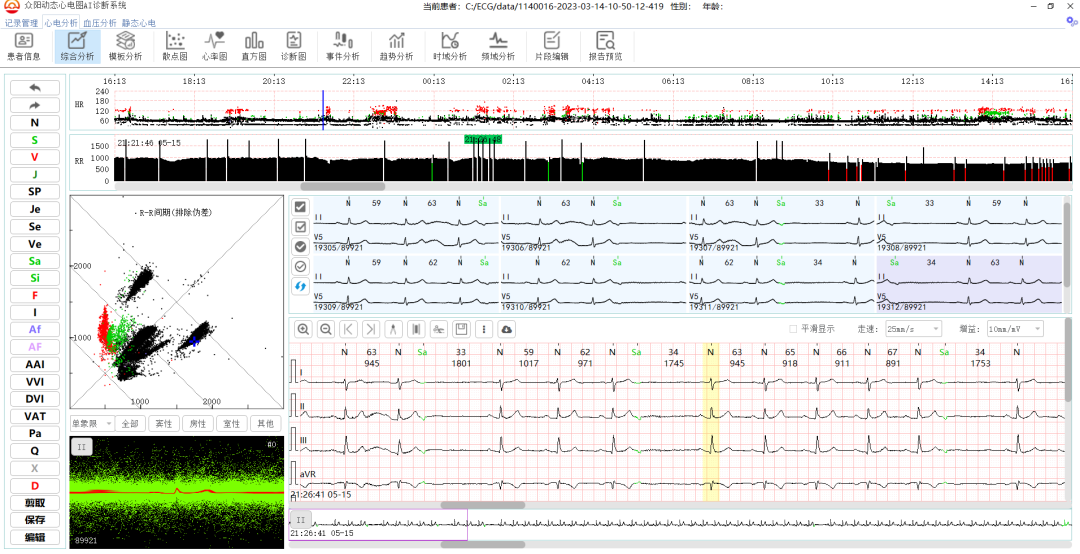The width and height of the screenshot is (1080, 554).
Task: Open the 心率图 heart rate chart
Action: coord(215,46)
